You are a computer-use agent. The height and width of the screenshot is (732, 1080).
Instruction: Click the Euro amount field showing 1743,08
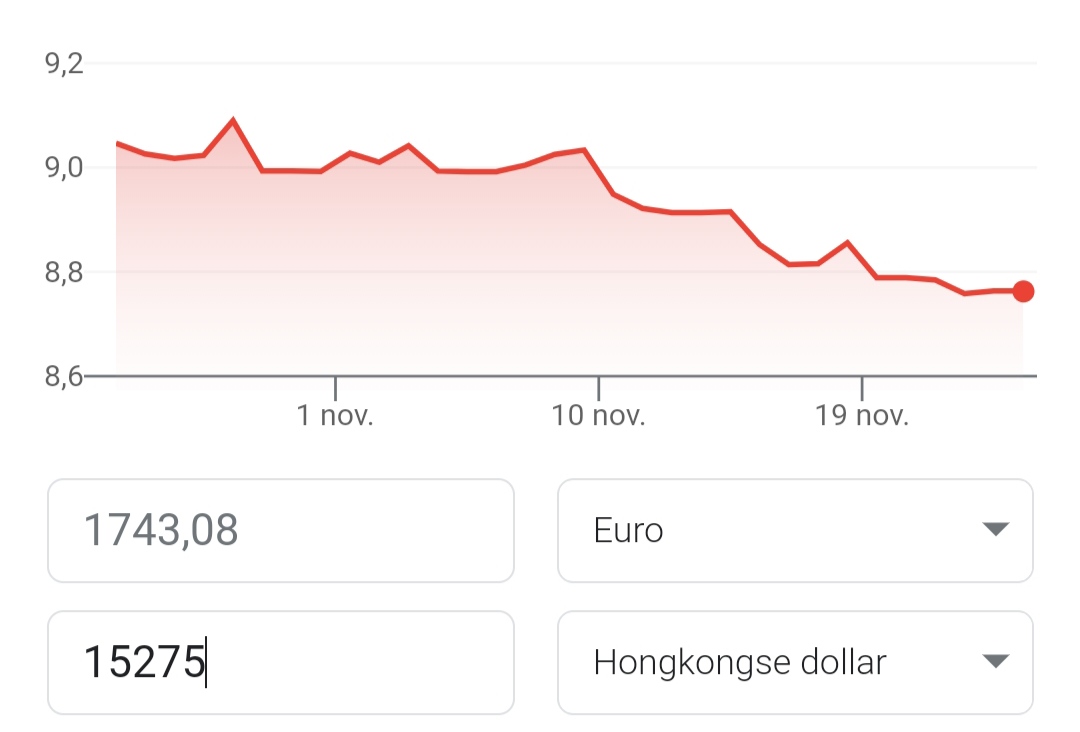coord(280,530)
